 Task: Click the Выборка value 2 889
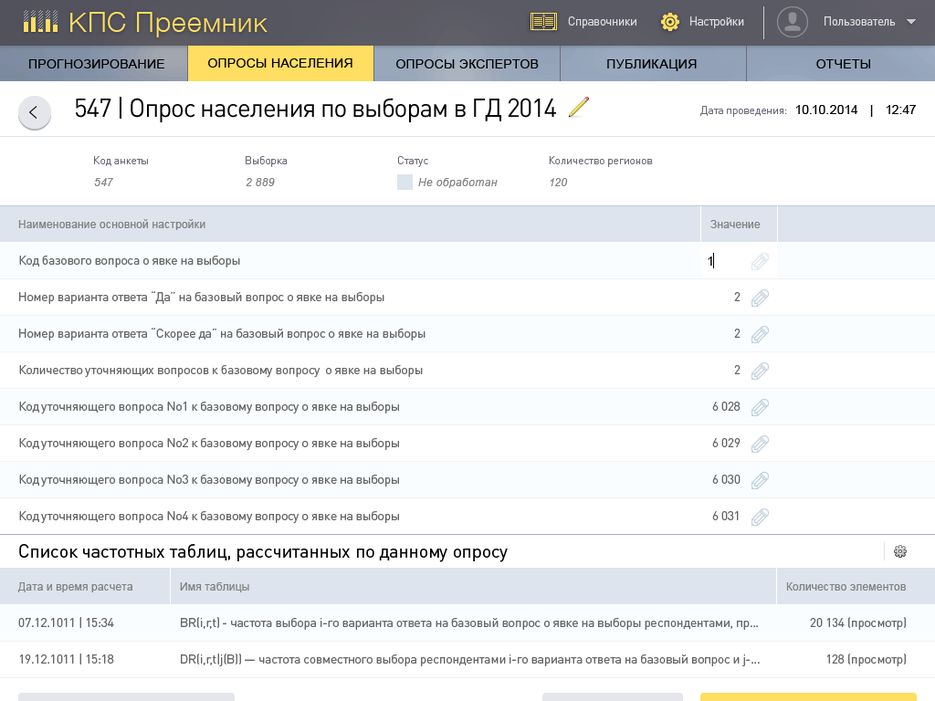(260, 182)
